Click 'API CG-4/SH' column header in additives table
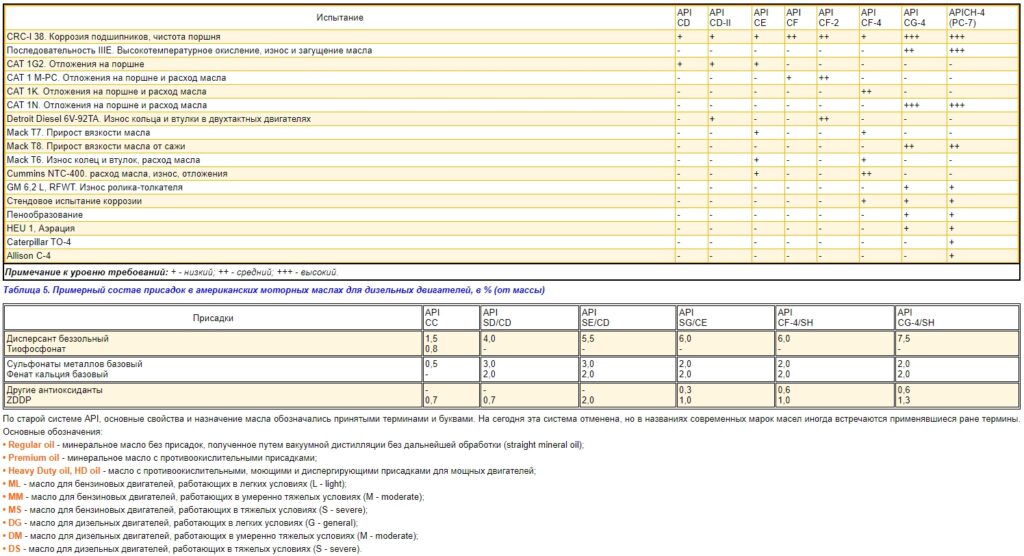Screen dimensions: 1024x556 (916, 316)
